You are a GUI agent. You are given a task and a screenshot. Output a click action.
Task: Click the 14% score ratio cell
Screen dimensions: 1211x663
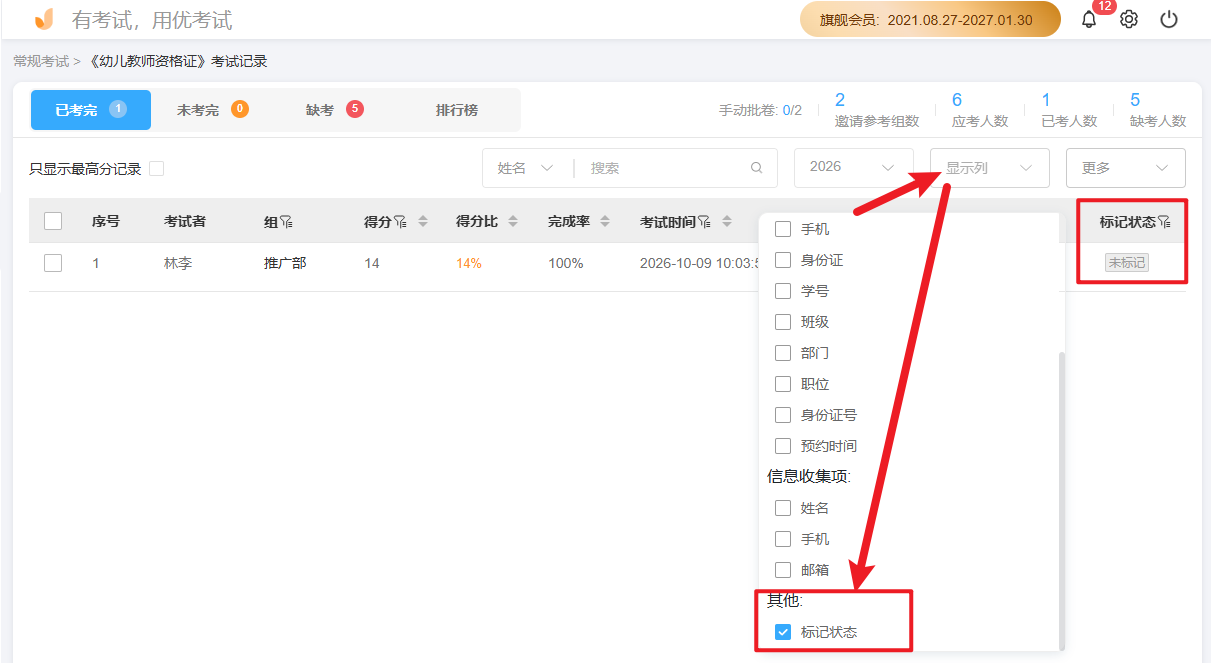(x=469, y=263)
